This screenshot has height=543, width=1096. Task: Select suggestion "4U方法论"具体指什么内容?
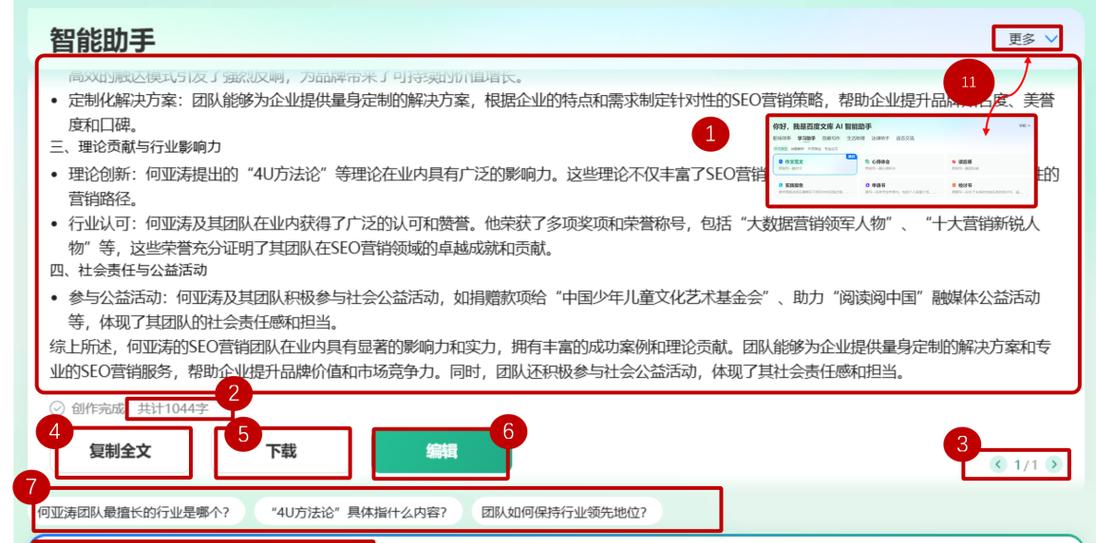(359, 512)
